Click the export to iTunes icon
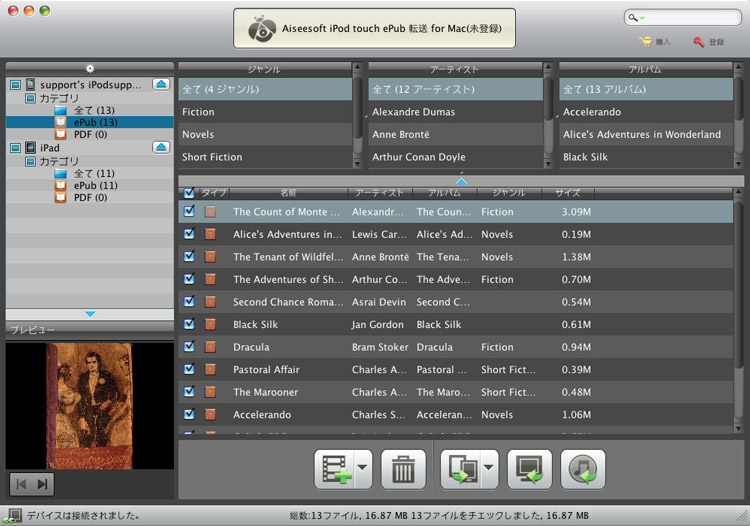The height and width of the screenshot is (526, 750). (x=583, y=469)
